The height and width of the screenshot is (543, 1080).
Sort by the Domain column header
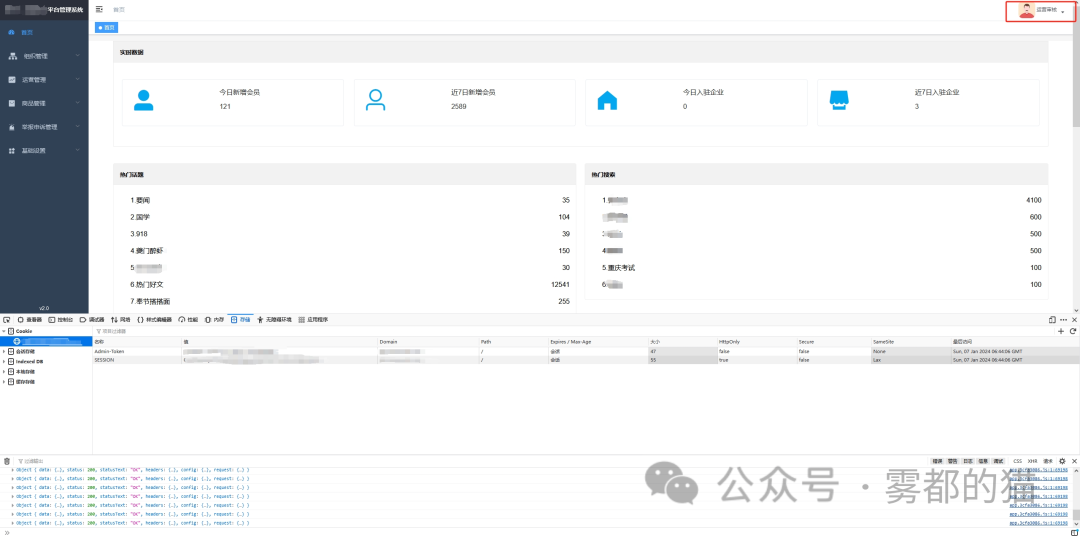pyautogui.click(x=428, y=342)
